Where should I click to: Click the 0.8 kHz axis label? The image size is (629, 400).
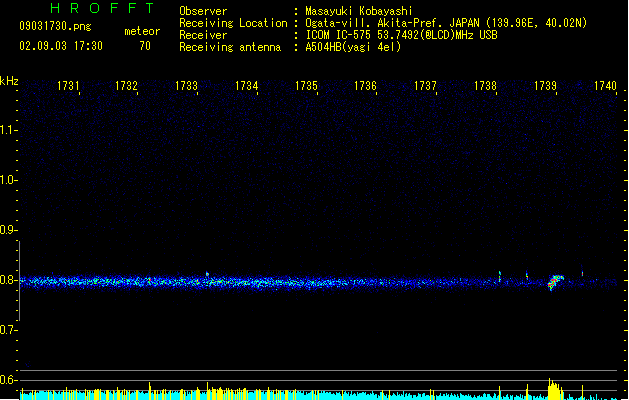pos(7,280)
